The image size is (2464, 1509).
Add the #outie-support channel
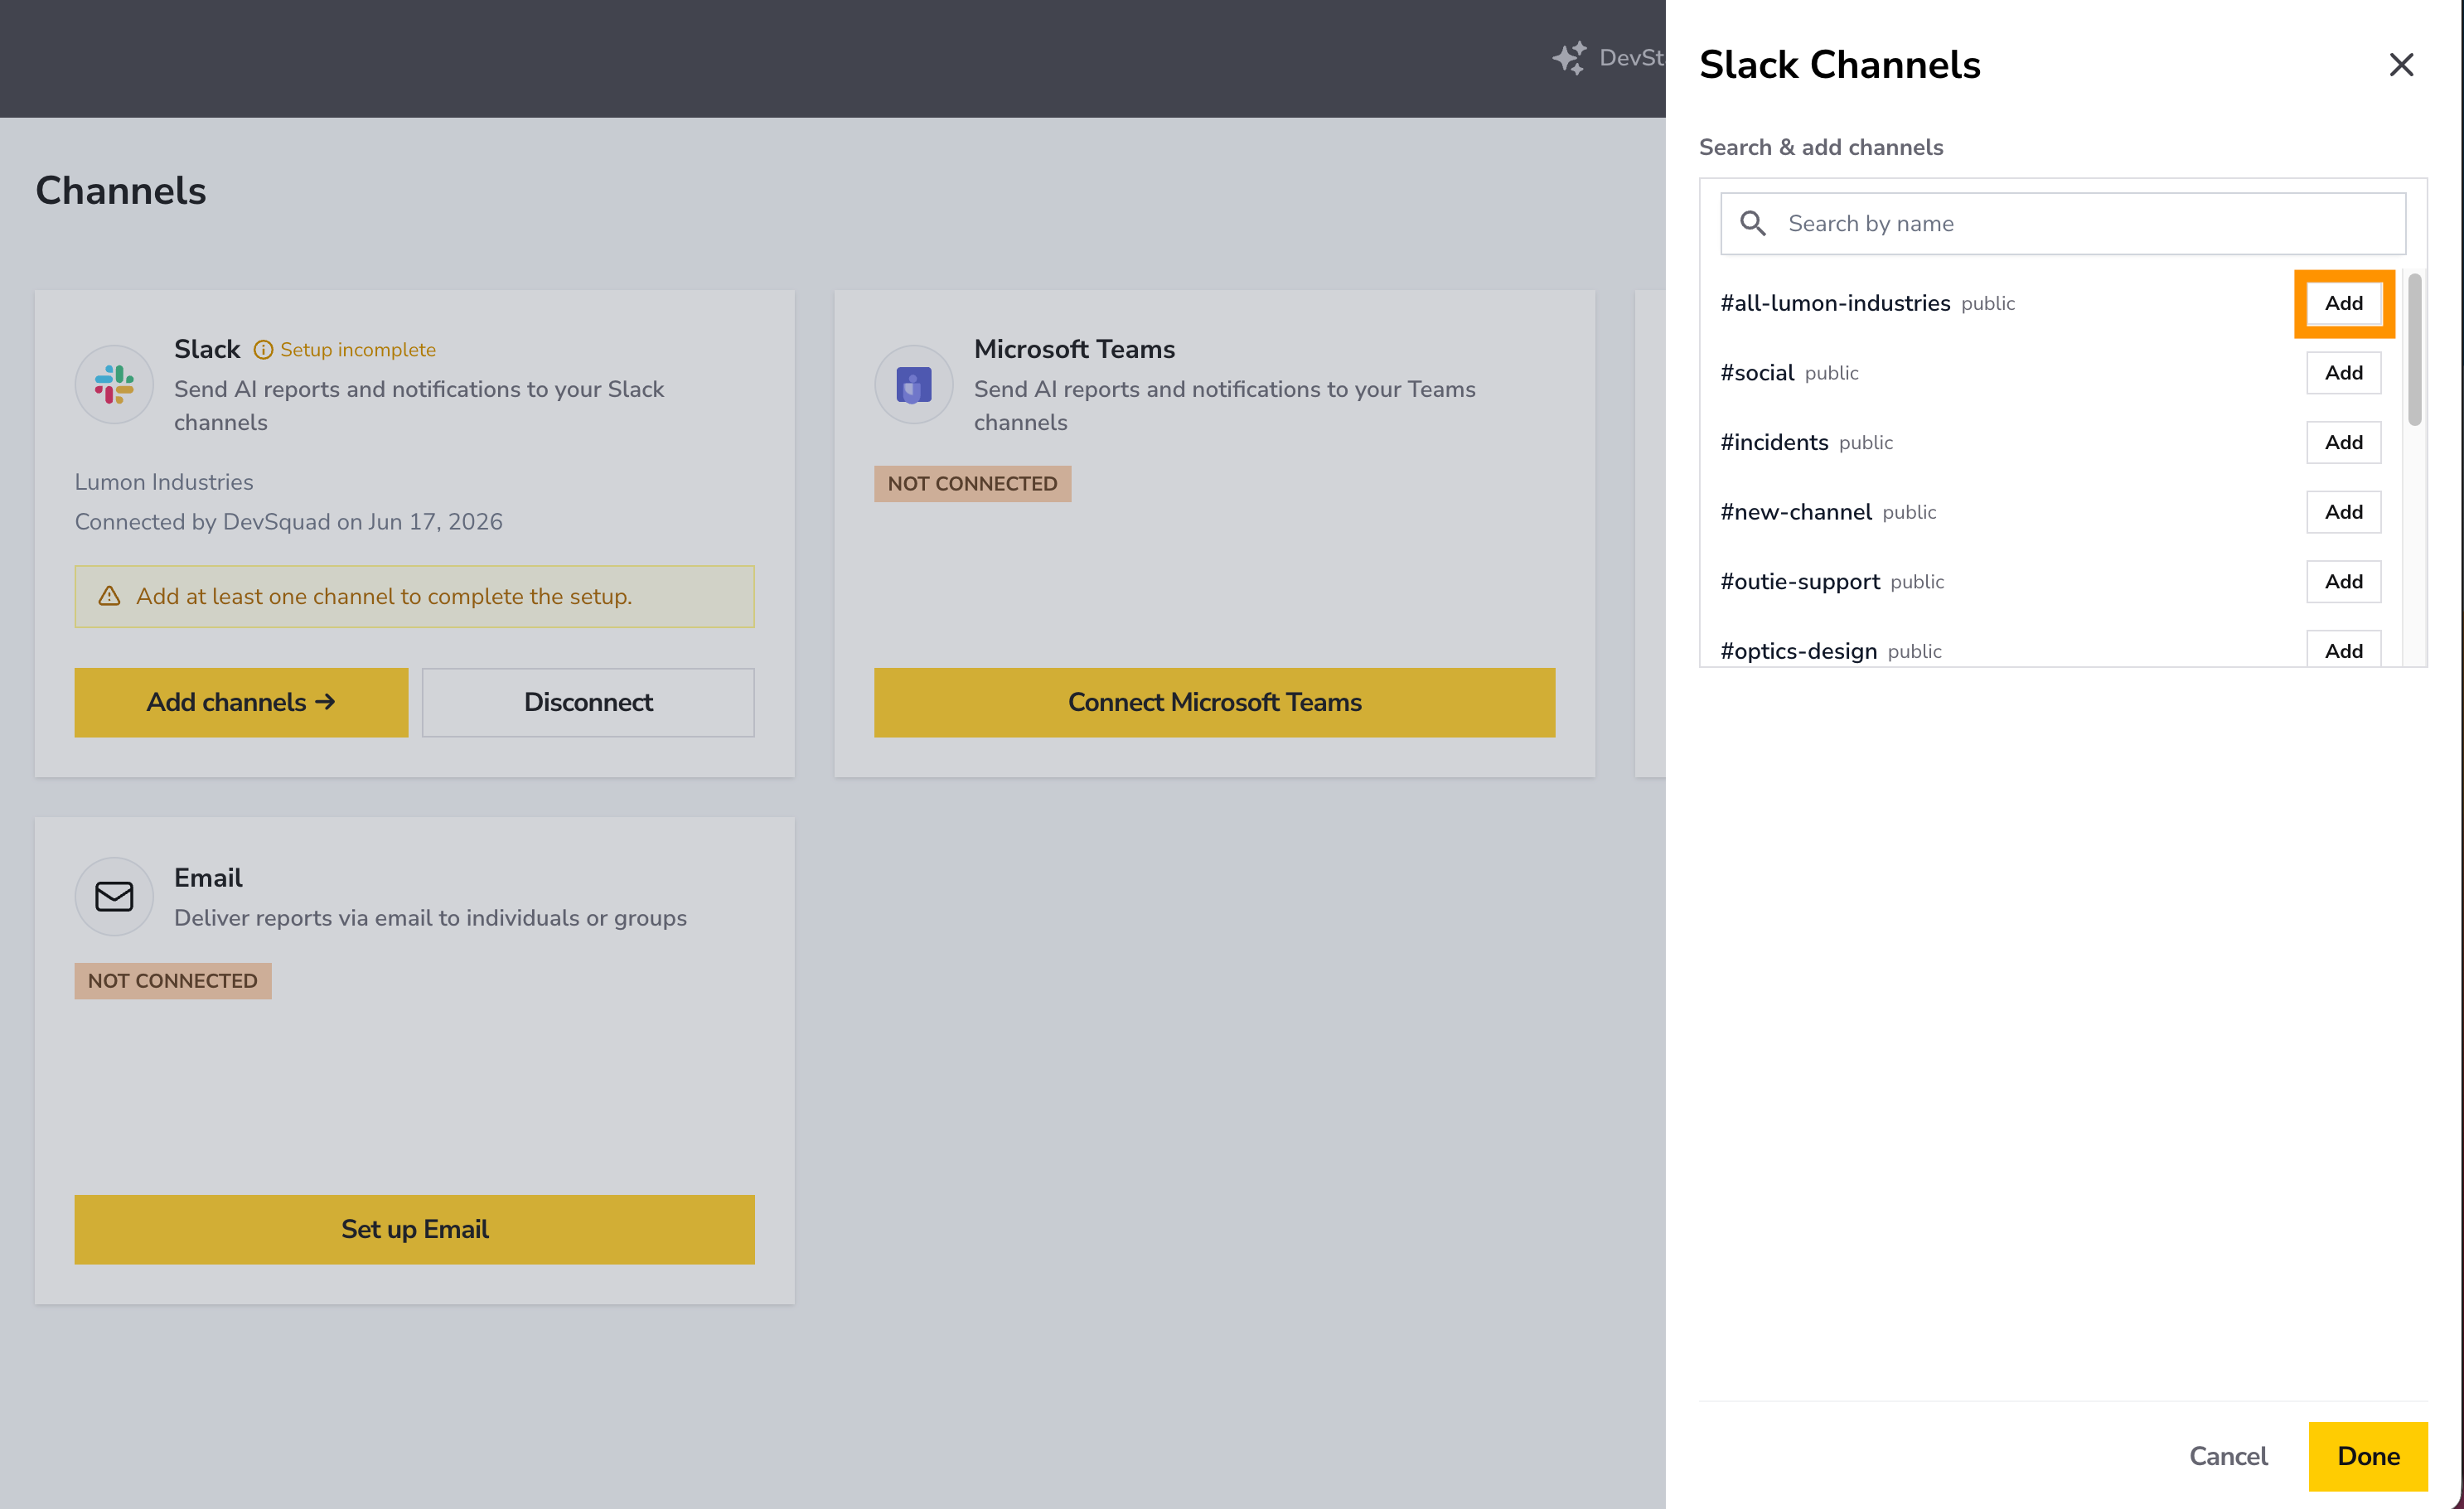click(2343, 582)
